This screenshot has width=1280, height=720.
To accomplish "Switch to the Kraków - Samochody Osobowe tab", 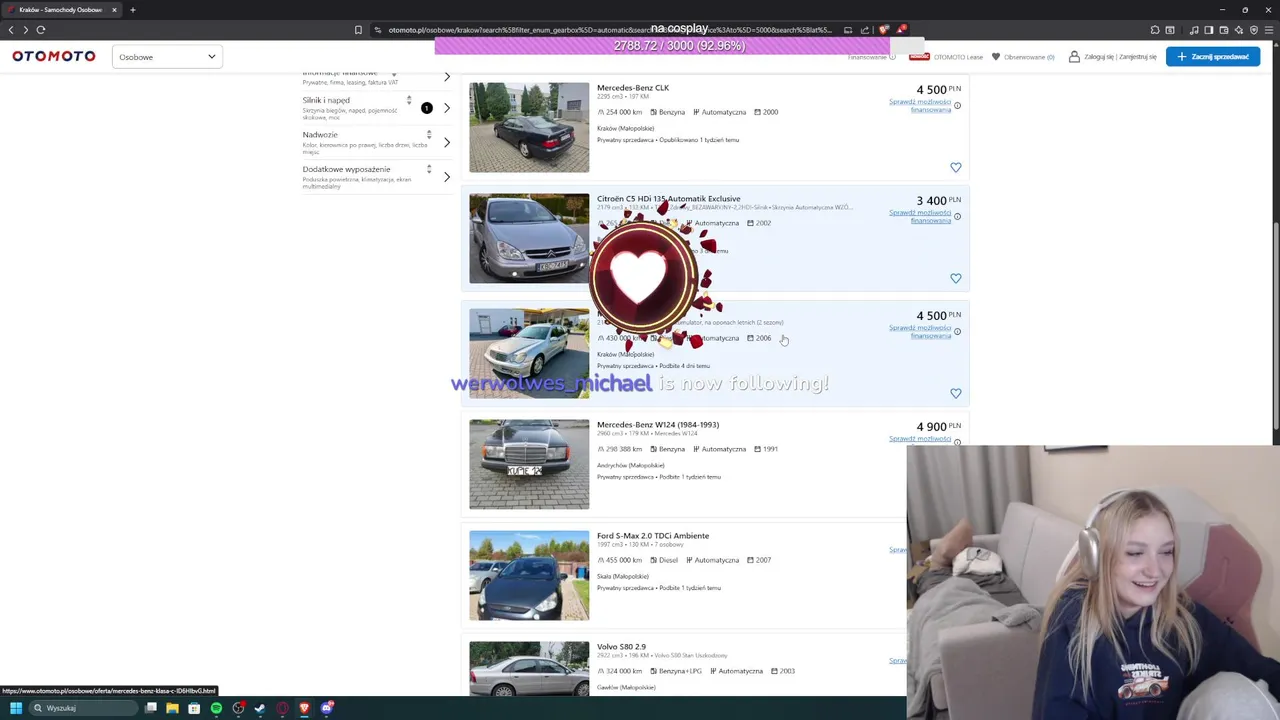I will pos(61,10).
